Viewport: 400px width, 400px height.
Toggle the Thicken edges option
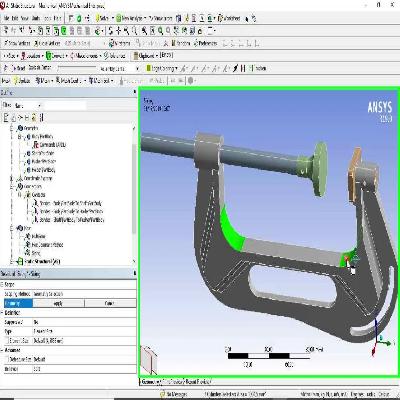258,68
